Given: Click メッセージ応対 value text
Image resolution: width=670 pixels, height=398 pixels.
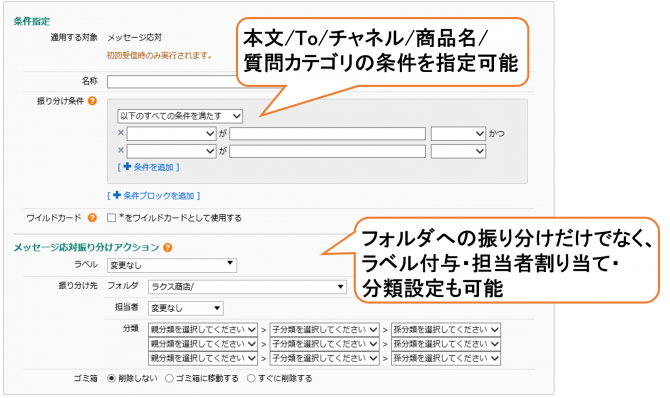Looking at the screenshot, I should coord(134,38).
